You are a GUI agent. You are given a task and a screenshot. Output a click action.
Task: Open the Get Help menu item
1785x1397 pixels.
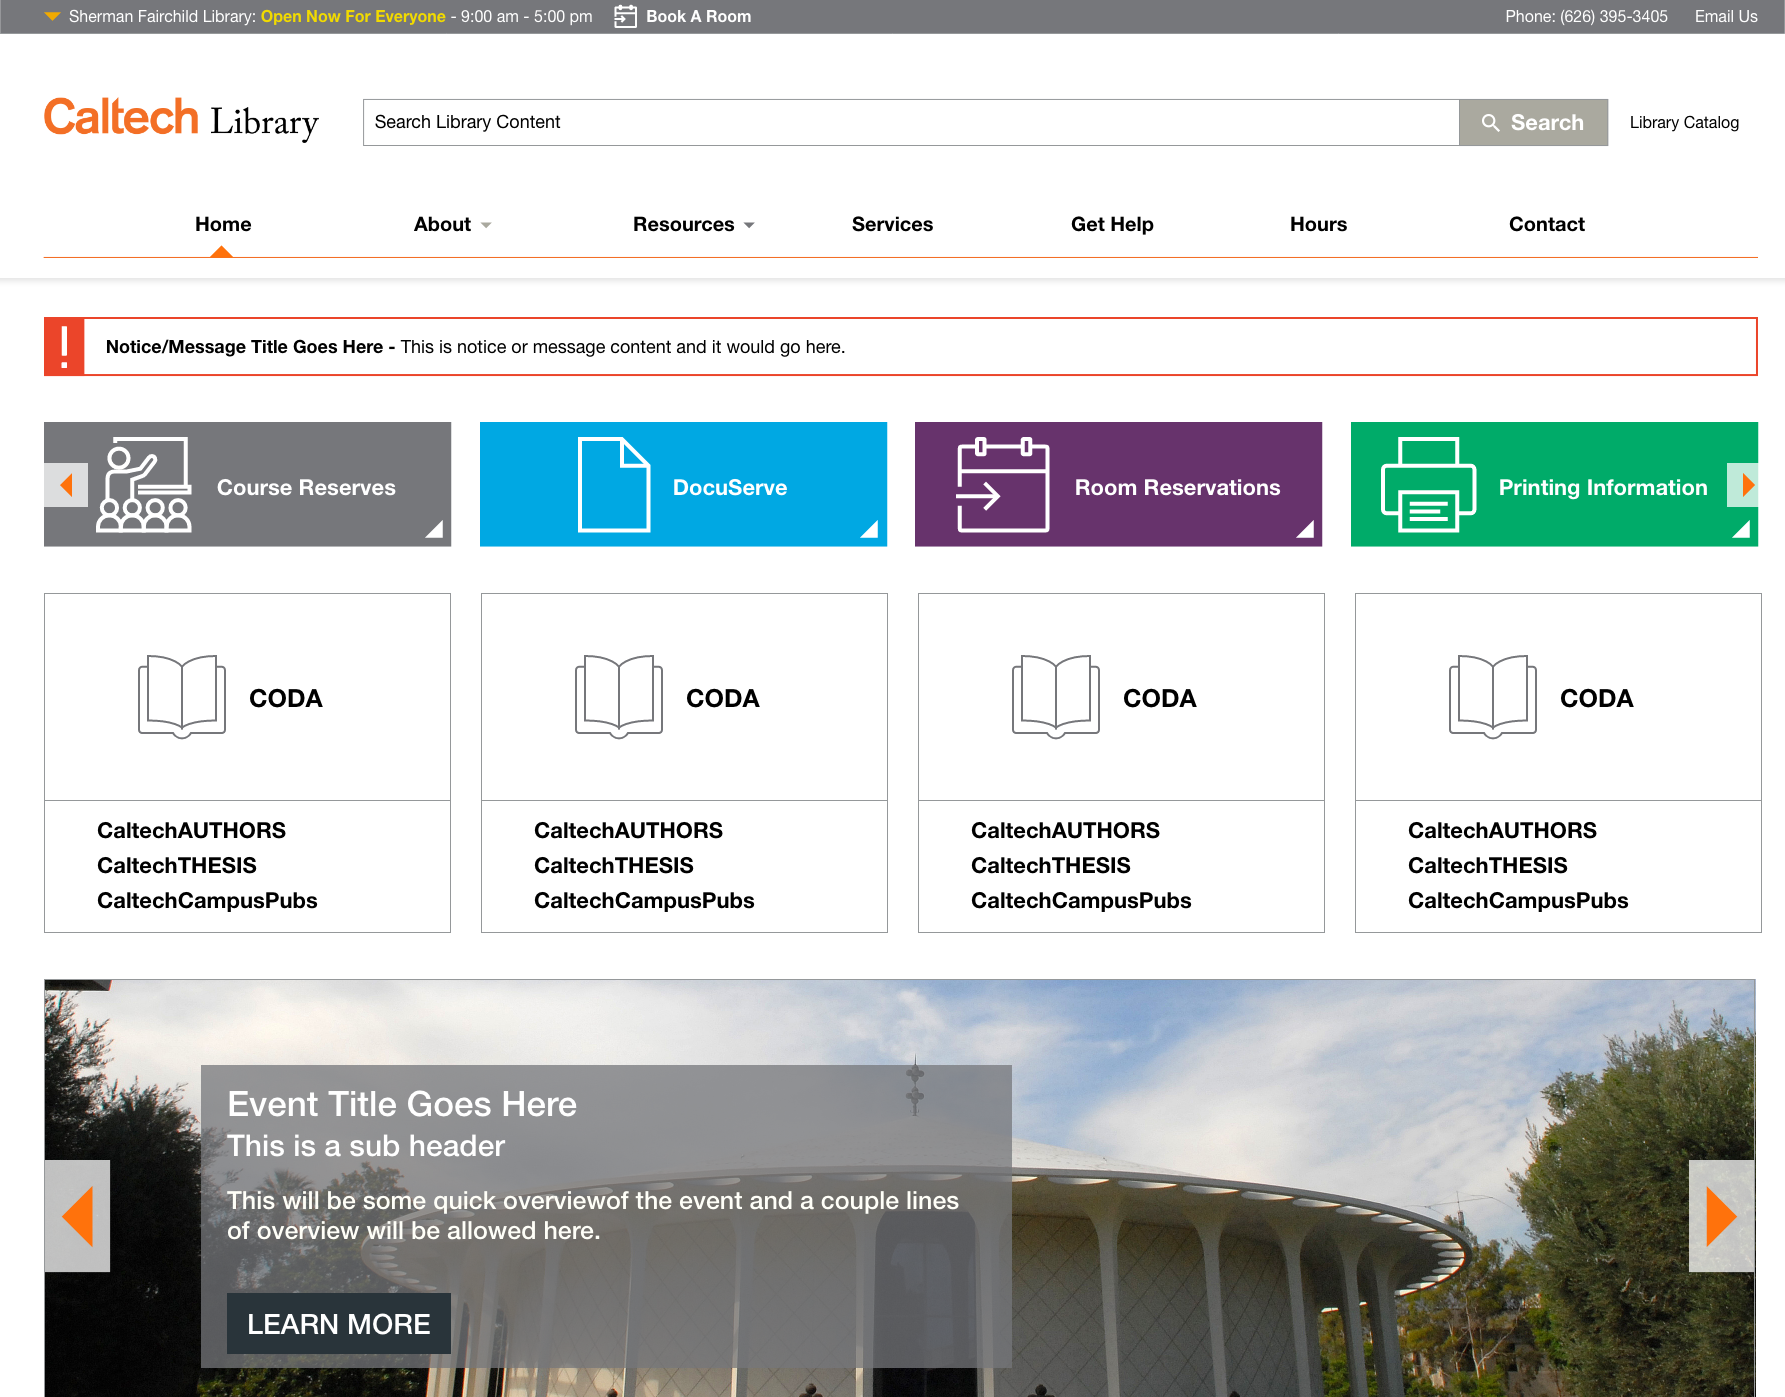[1112, 224]
